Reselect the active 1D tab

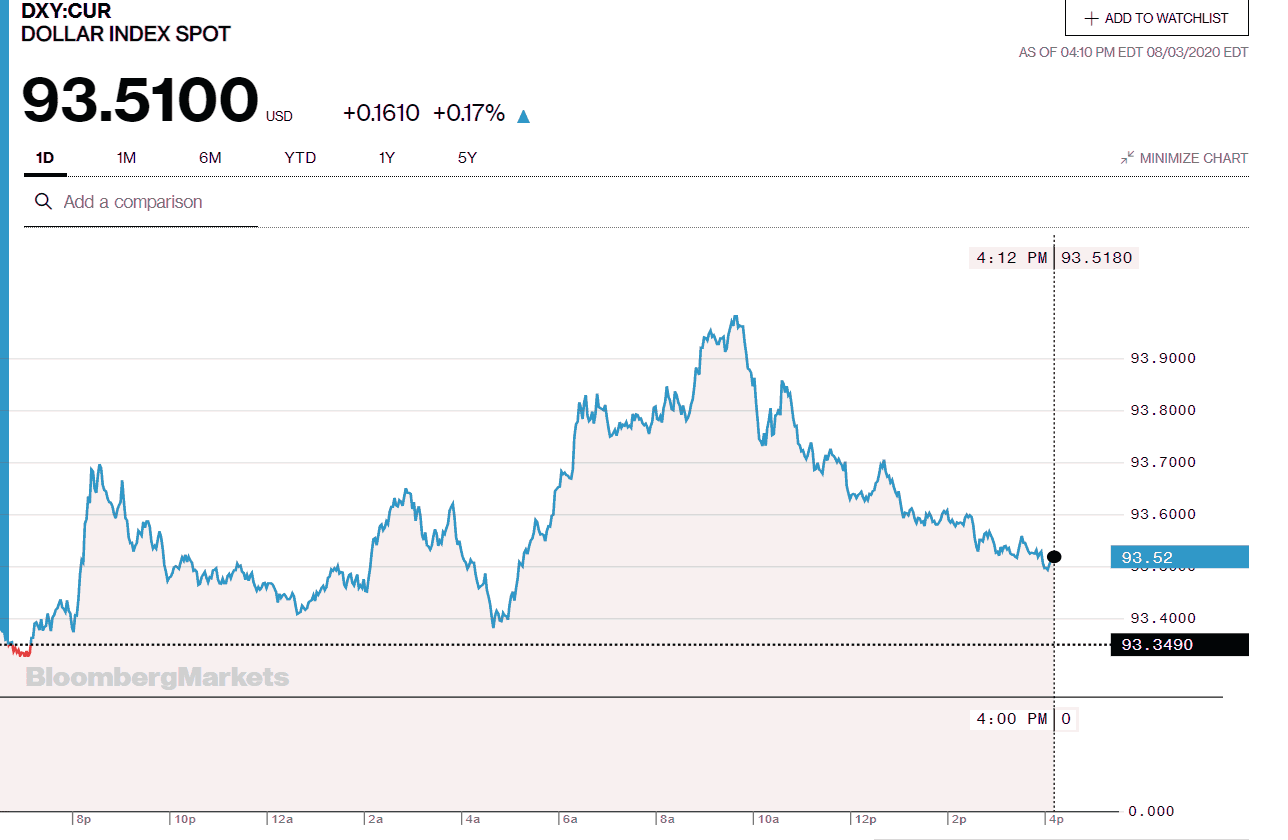pos(44,158)
